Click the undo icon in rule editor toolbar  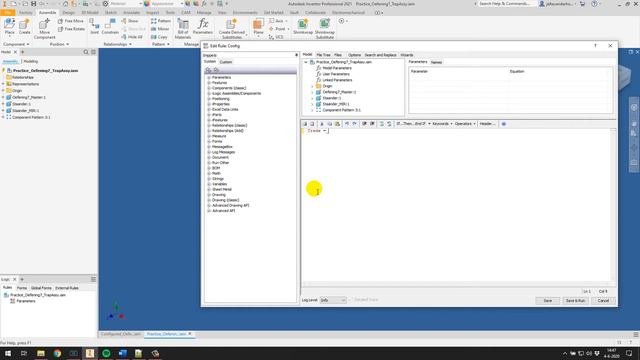[x=347, y=124]
